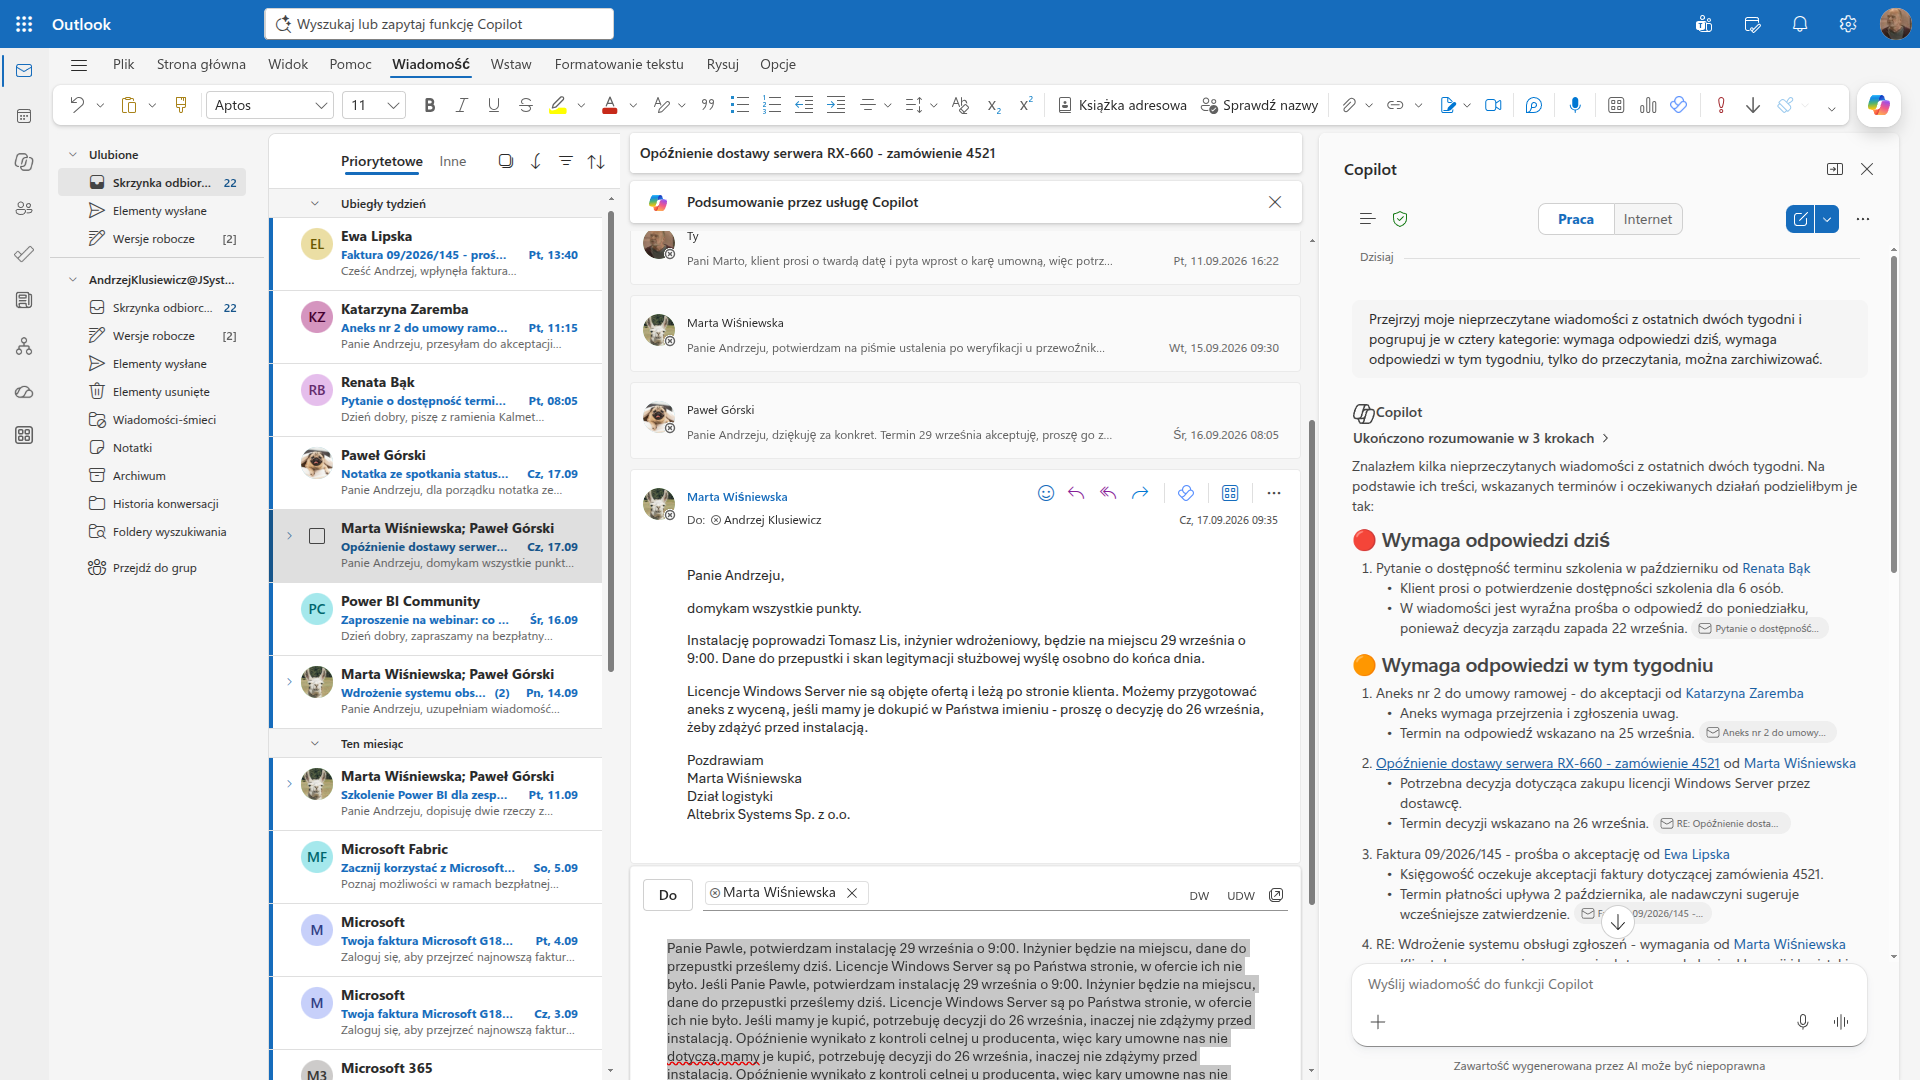
Task: Click the Do recipients button
Action: [x=668, y=895]
